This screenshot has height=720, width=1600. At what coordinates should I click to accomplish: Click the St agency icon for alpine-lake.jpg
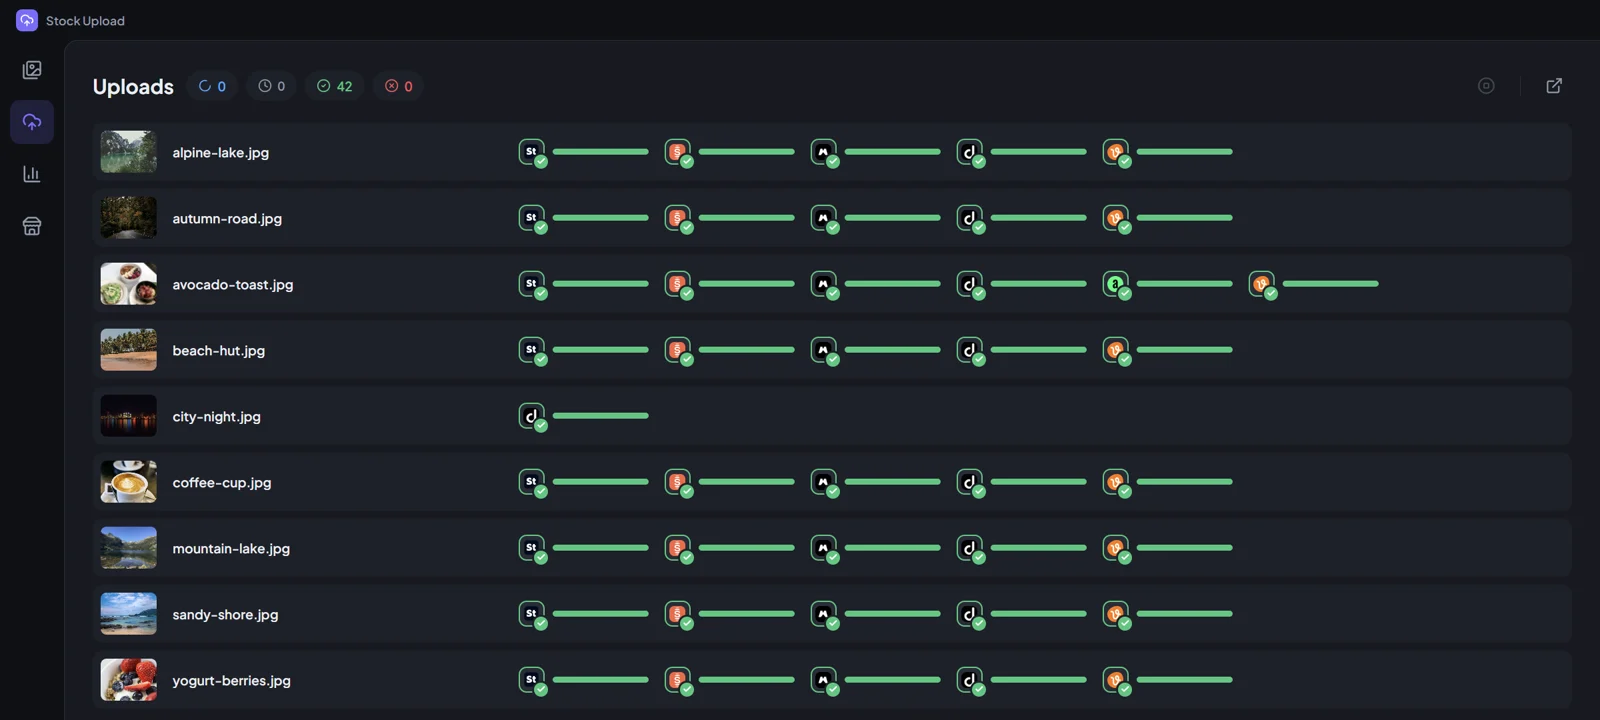point(532,152)
